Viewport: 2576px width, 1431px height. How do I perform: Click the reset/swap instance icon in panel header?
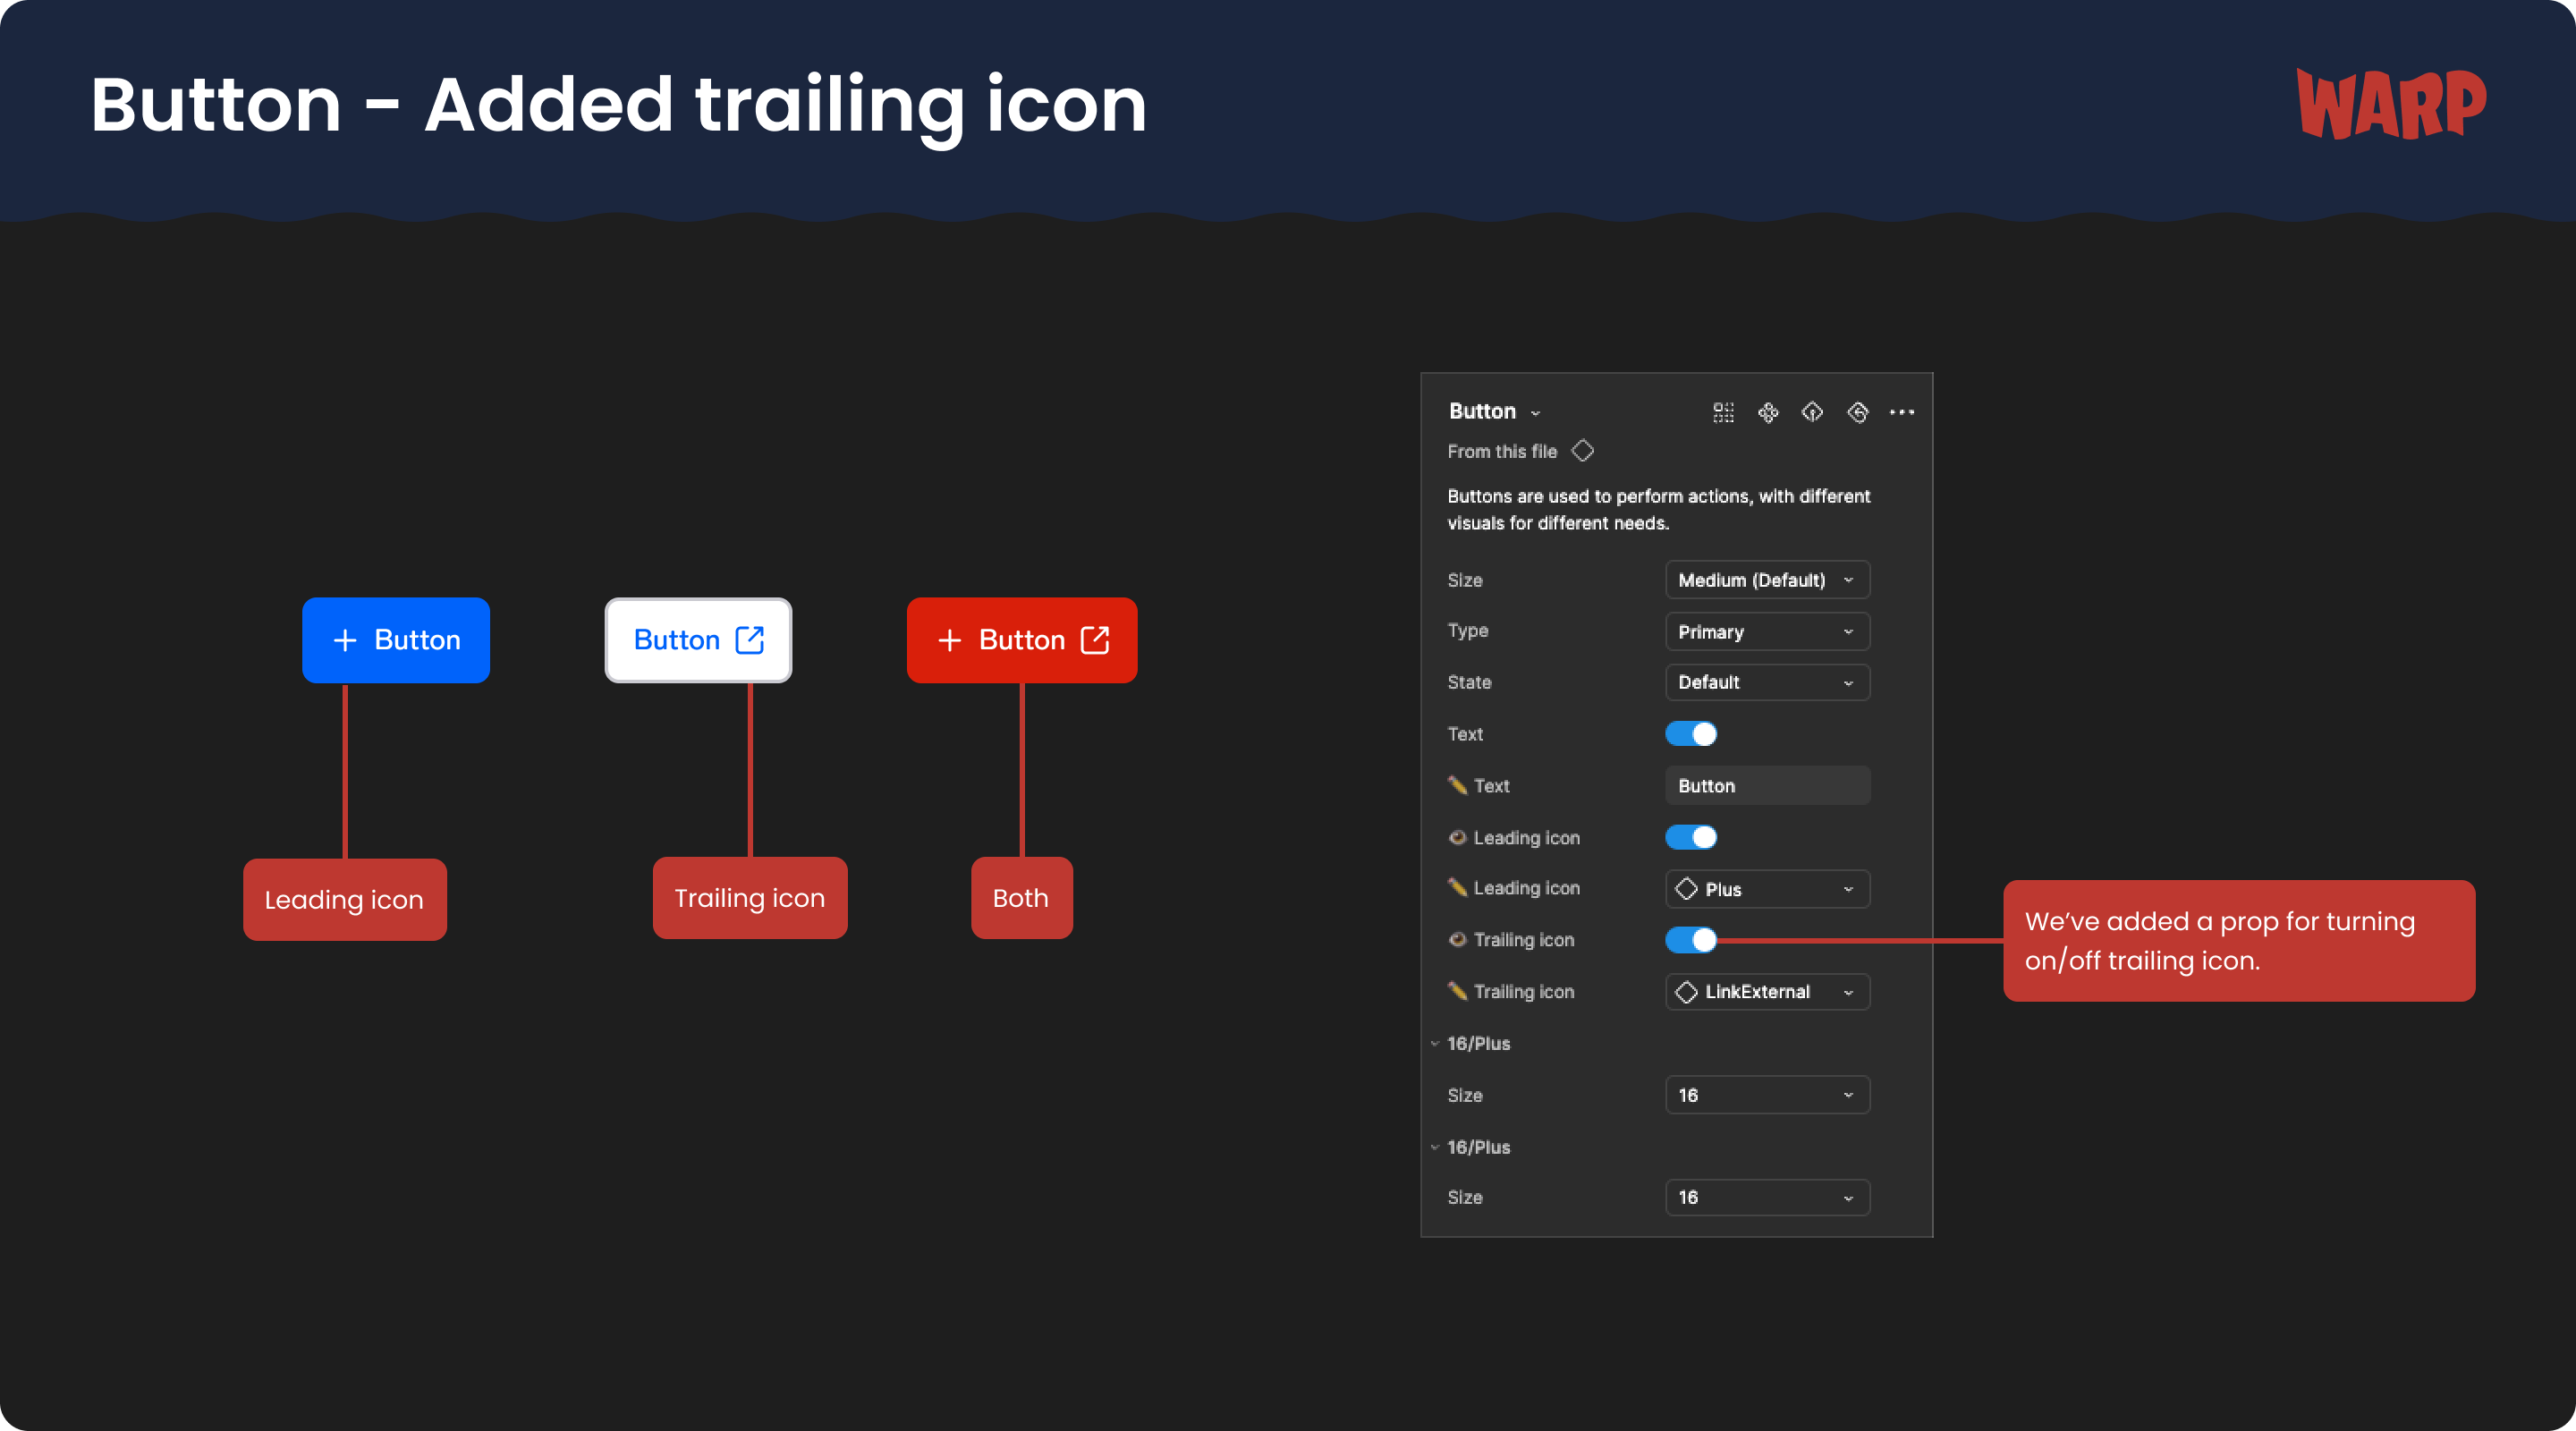[x=1857, y=412]
